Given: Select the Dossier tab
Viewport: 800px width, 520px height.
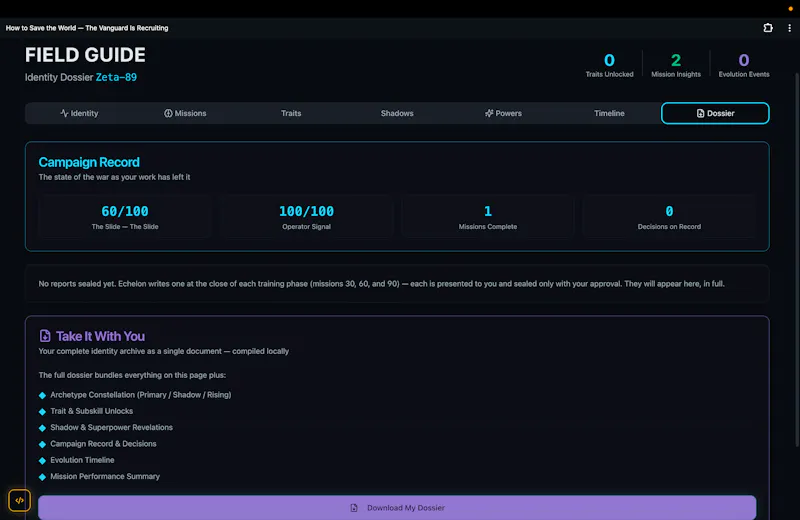Looking at the screenshot, I should pos(715,113).
